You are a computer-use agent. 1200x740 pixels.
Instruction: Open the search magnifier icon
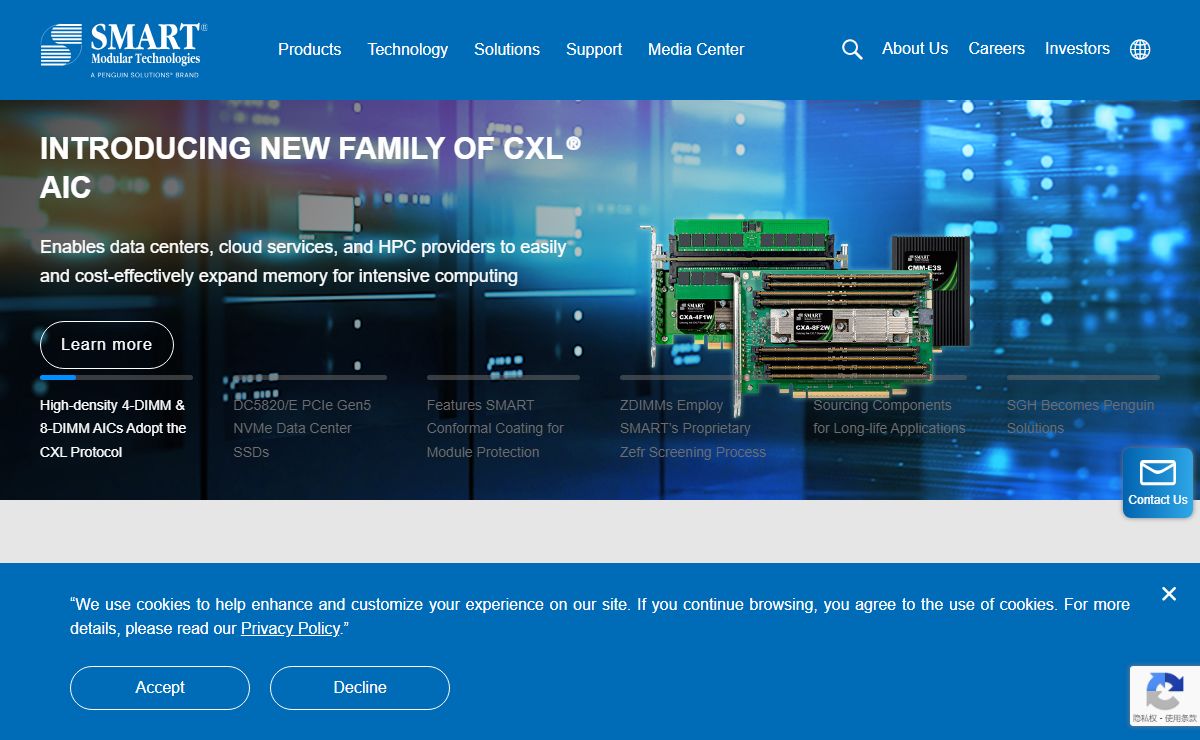[852, 50]
